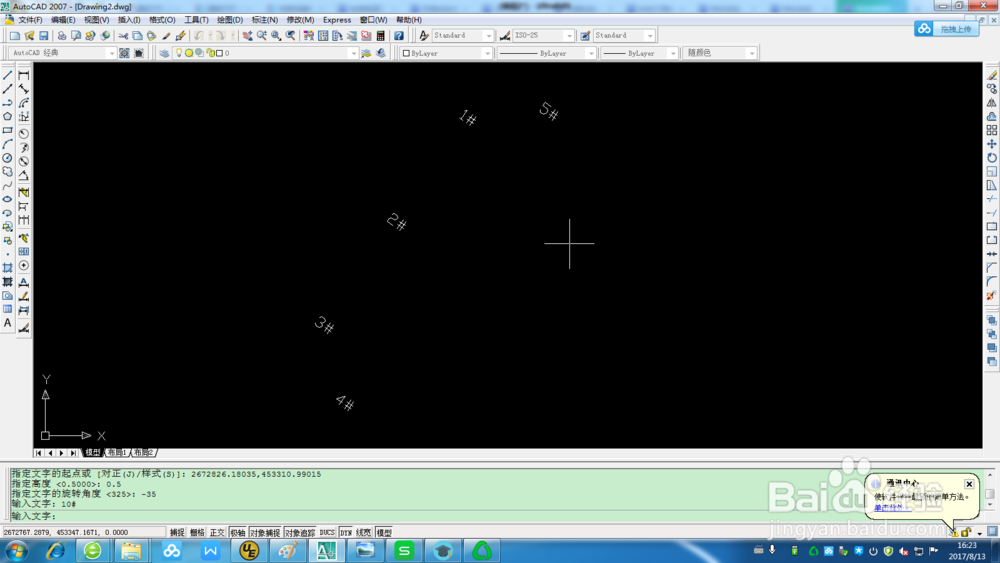The height and width of the screenshot is (563, 1000).
Task: Open the Layer Properties Manager icon
Action: point(165,53)
